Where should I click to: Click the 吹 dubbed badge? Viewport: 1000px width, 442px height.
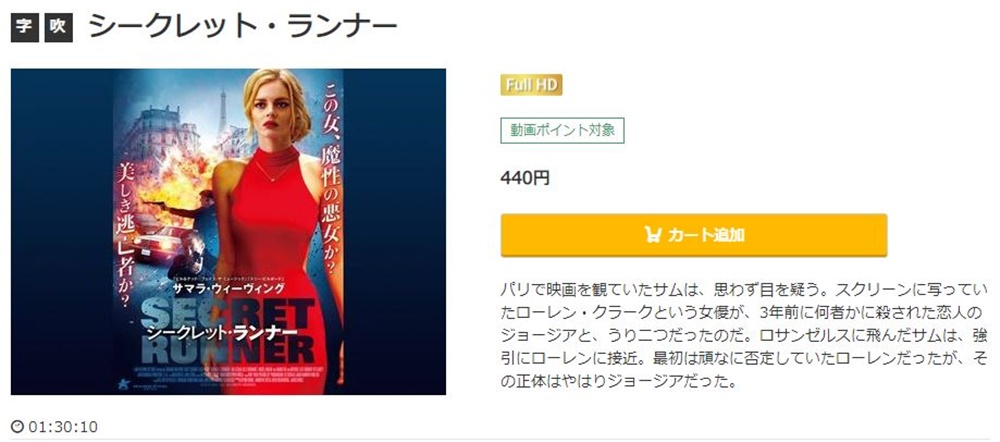point(58,28)
